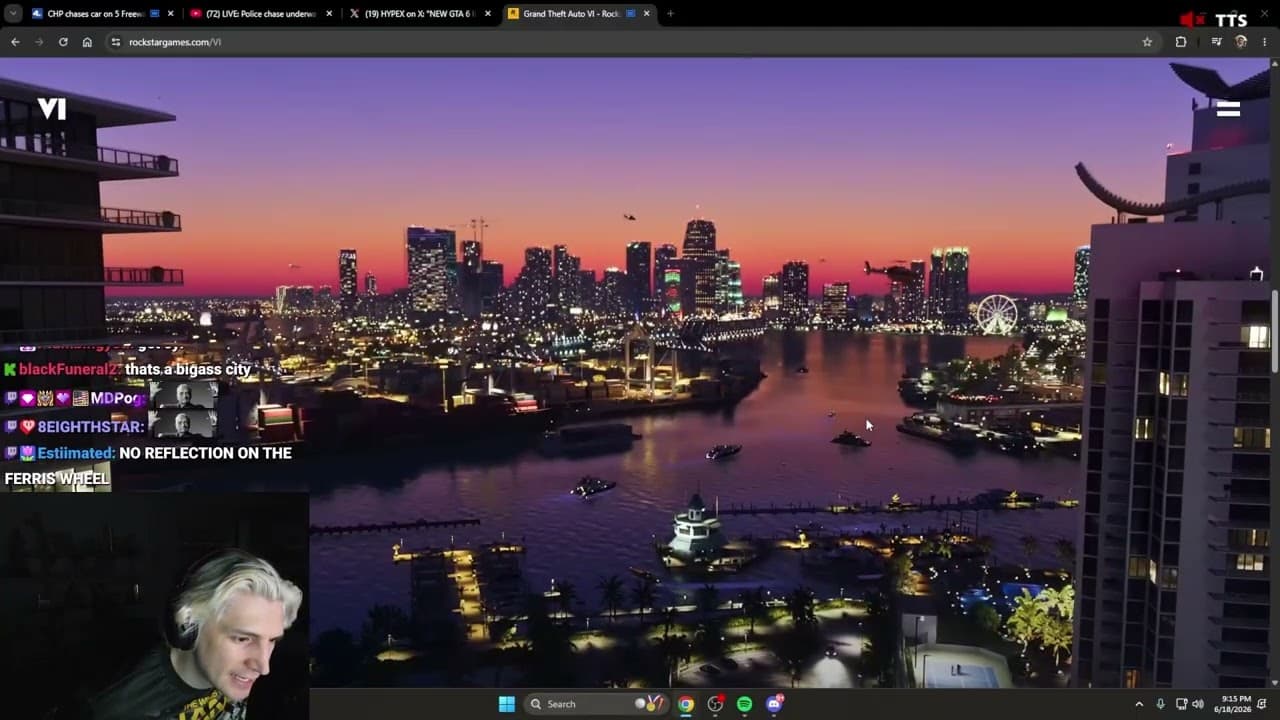1280x720 pixels.
Task: Open the browser extensions menu
Action: pyautogui.click(x=1181, y=42)
